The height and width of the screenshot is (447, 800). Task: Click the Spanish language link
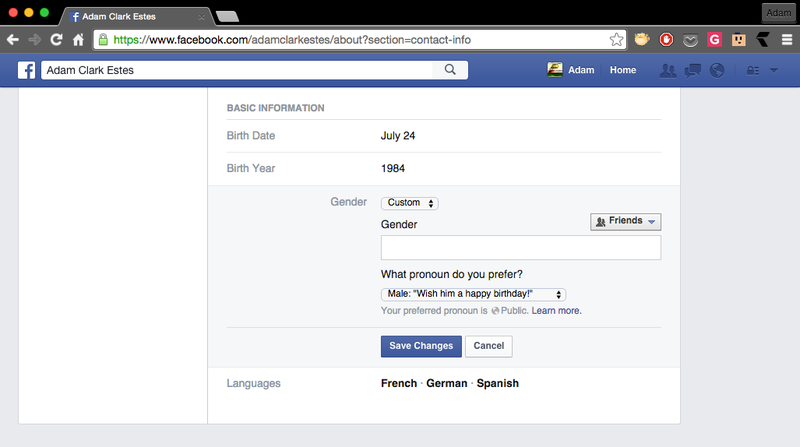(497, 383)
